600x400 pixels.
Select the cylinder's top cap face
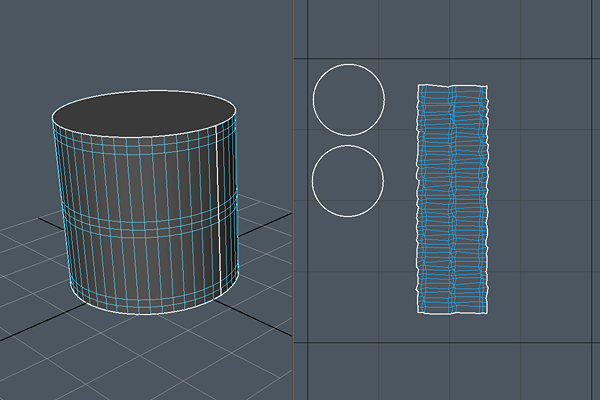tap(143, 112)
